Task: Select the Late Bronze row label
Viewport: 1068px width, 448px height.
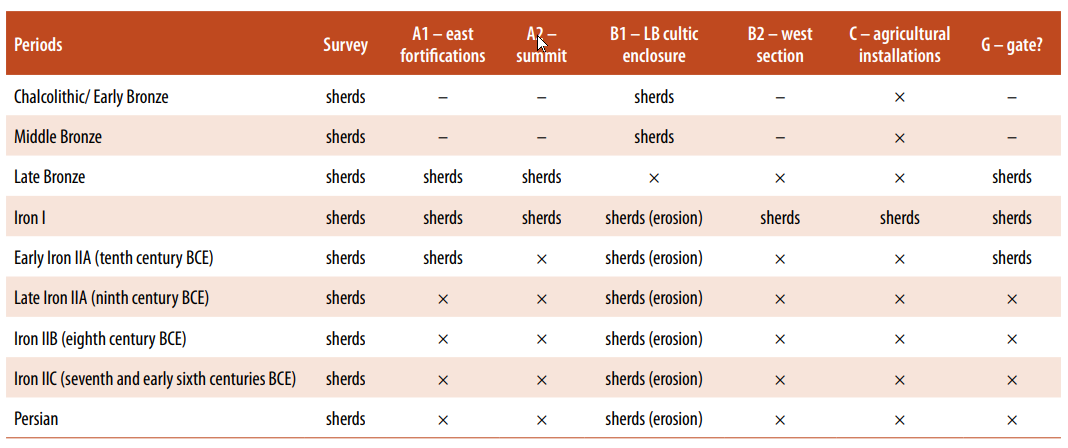Action: coord(50,177)
